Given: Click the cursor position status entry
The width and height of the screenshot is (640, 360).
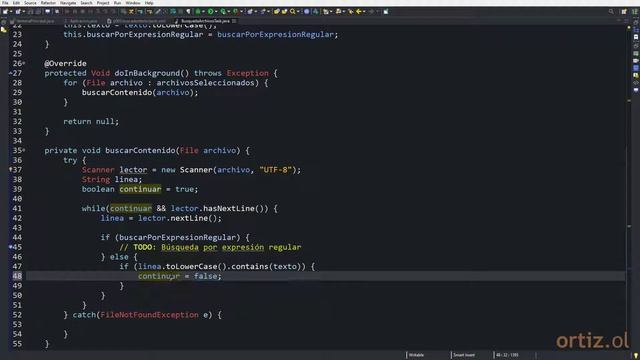Looking at the screenshot, I should pos(507,355).
